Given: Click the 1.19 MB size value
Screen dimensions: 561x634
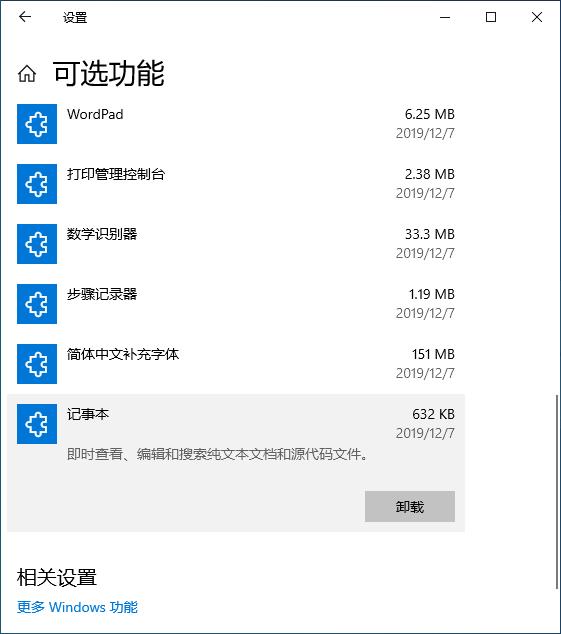Looking at the screenshot, I should (432, 294).
